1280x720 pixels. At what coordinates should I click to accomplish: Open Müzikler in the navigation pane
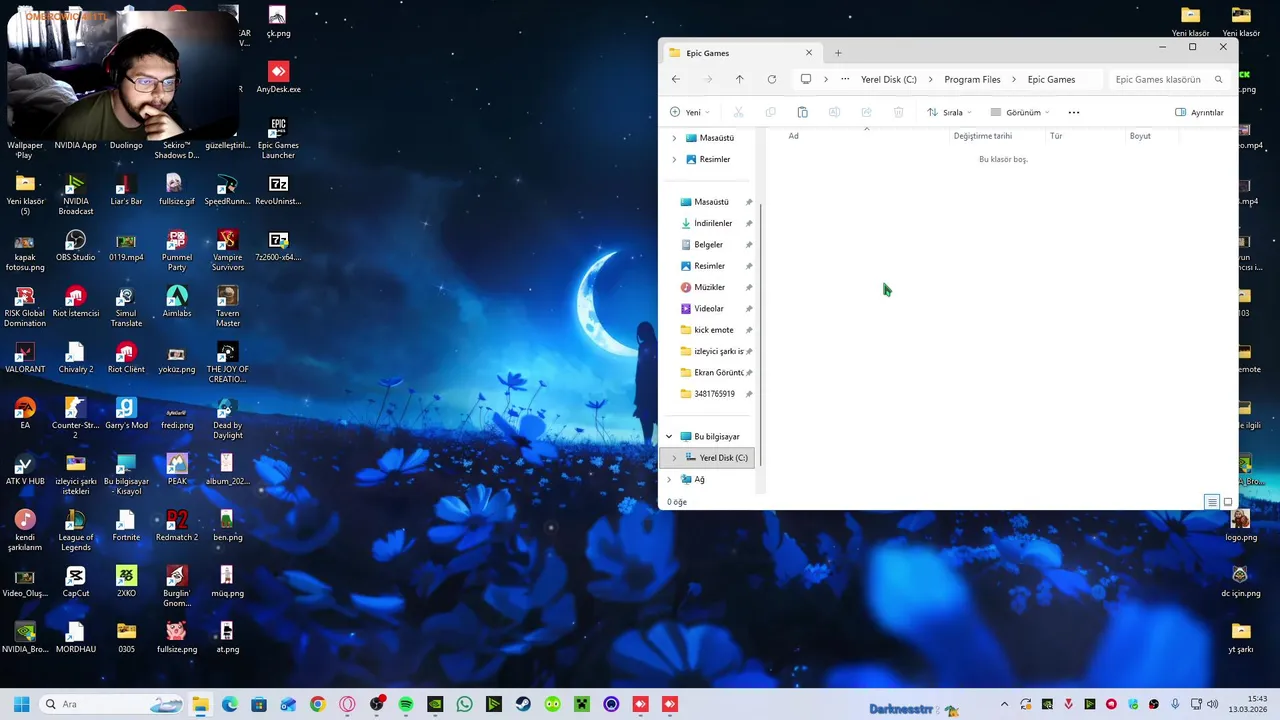click(709, 287)
